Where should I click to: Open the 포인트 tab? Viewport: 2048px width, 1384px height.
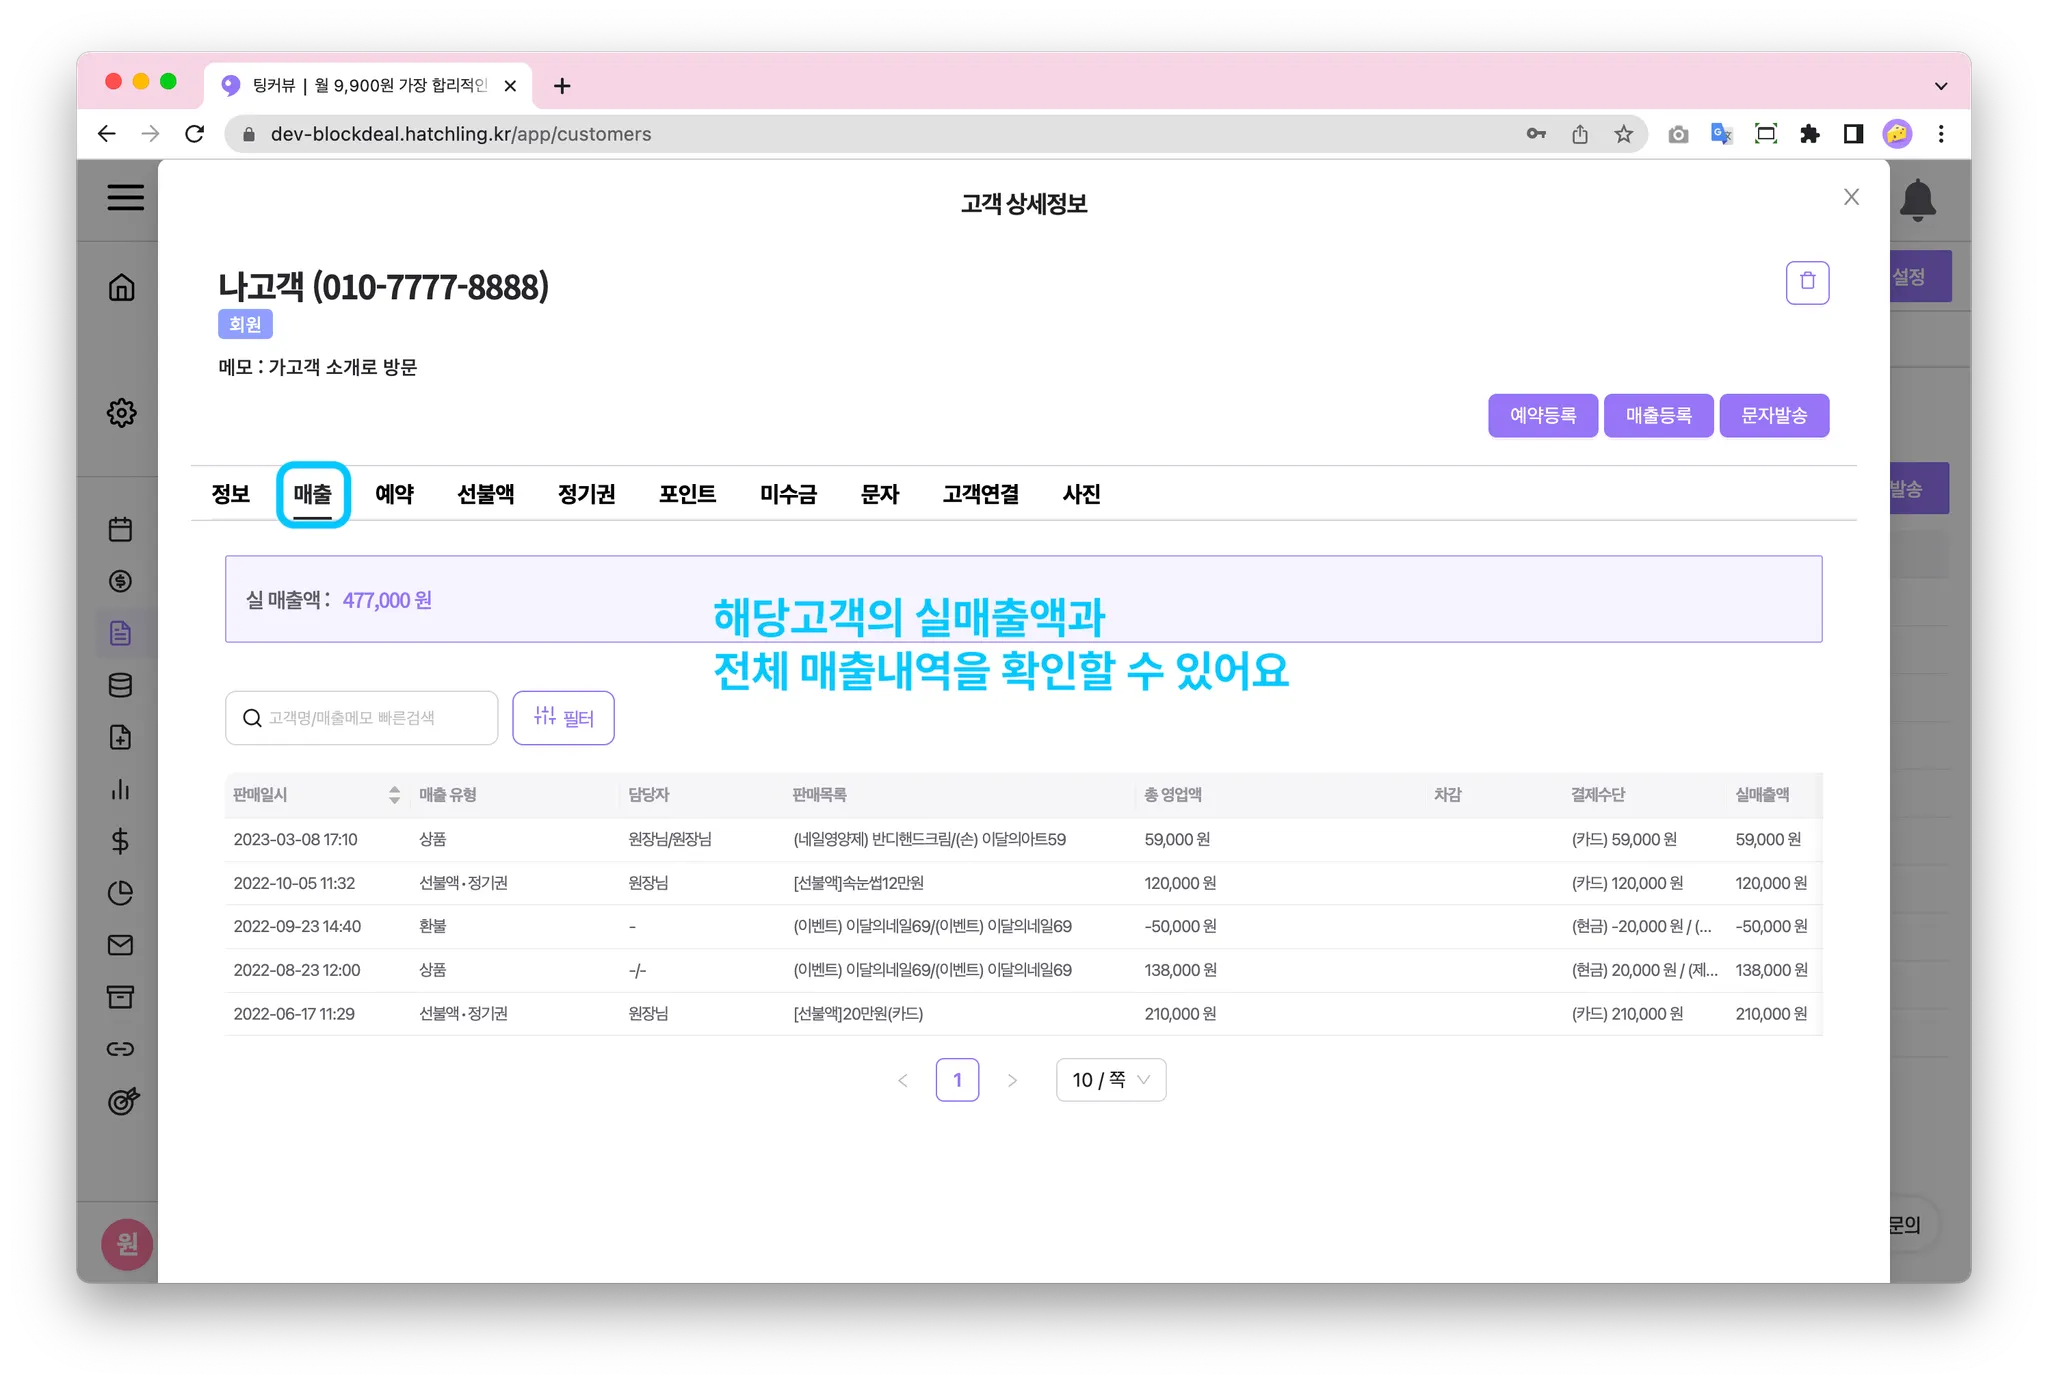click(x=687, y=494)
